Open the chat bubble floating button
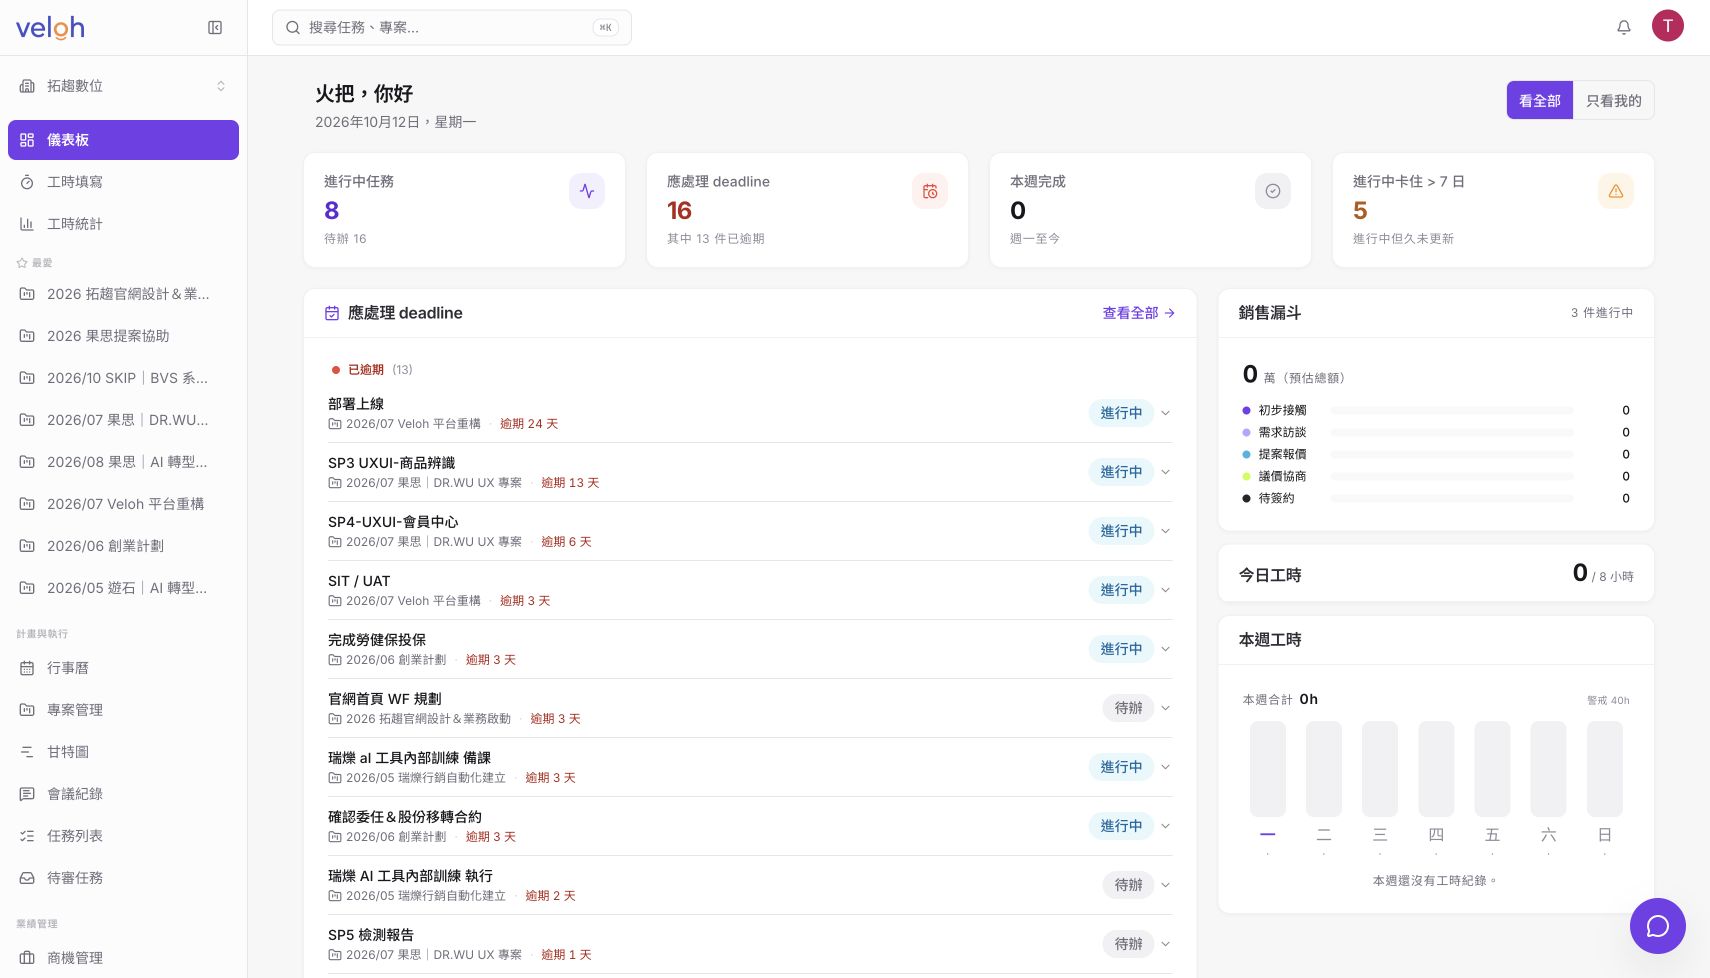Image resolution: width=1710 pixels, height=978 pixels. coord(1658,926)
